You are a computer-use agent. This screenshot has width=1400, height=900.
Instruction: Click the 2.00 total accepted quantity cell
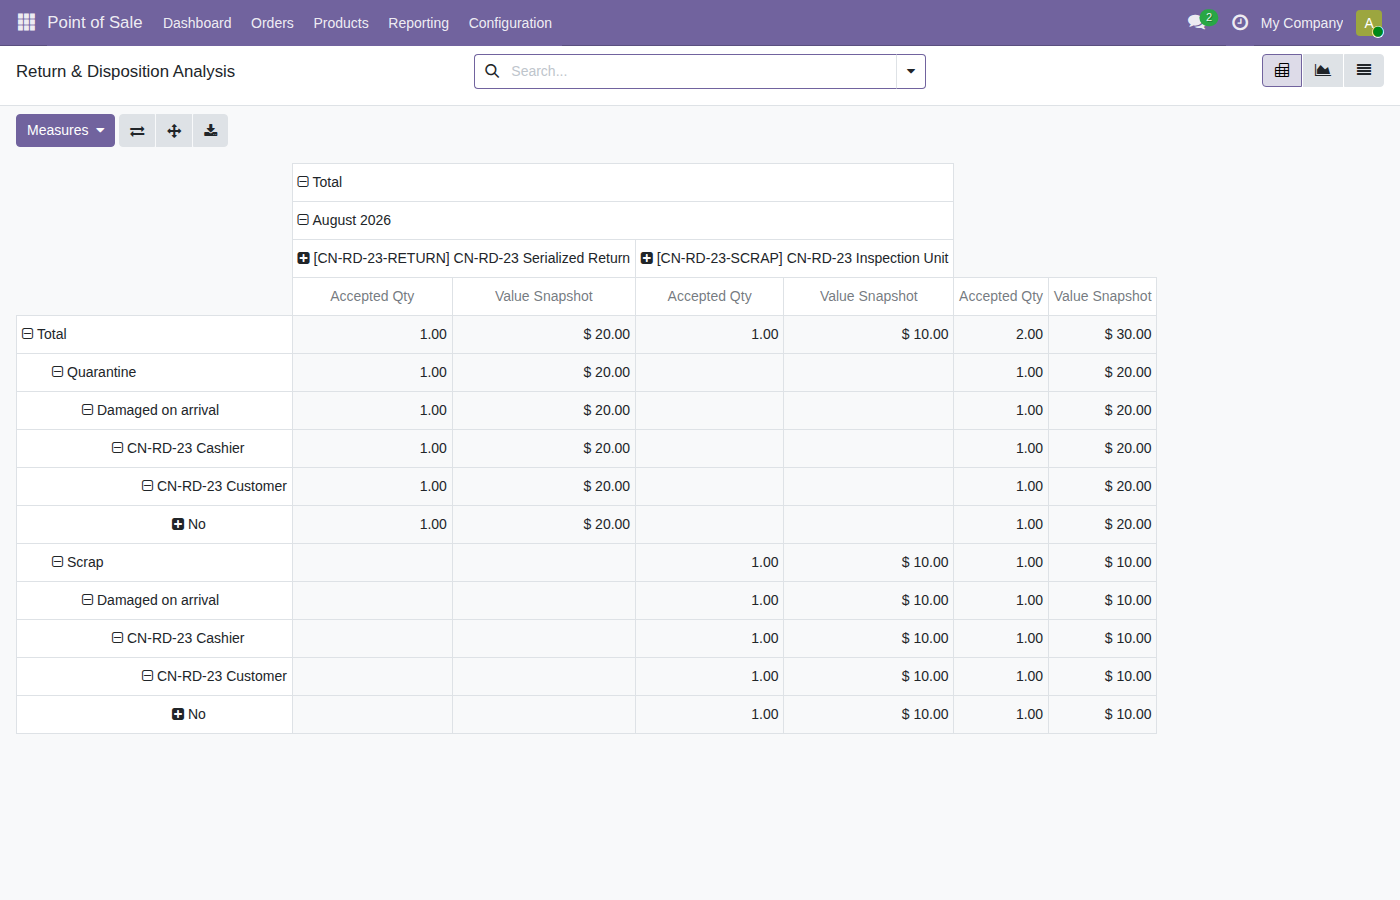pos(1001,334)
